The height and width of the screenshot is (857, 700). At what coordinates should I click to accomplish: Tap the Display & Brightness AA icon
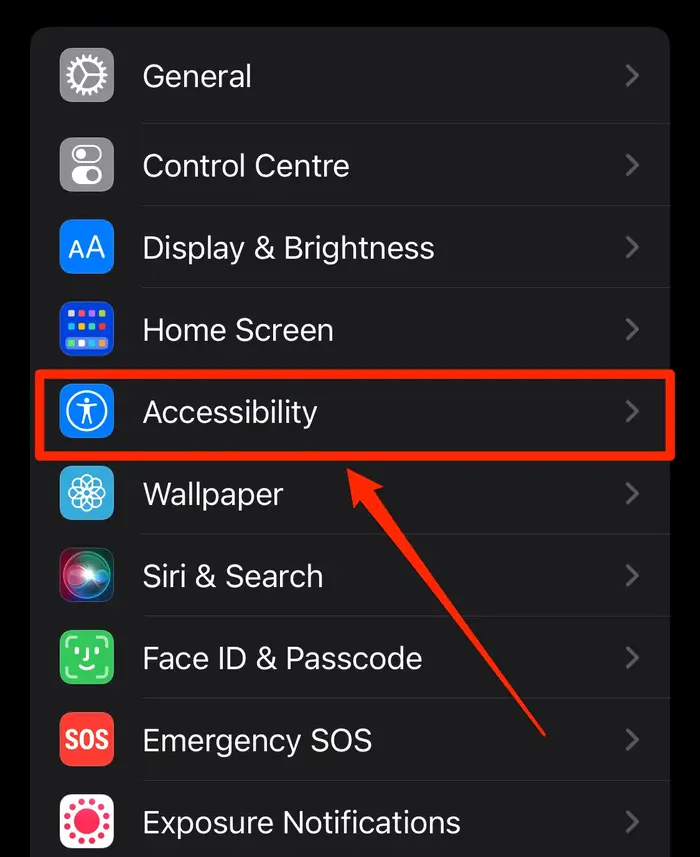tap(87, 246)
